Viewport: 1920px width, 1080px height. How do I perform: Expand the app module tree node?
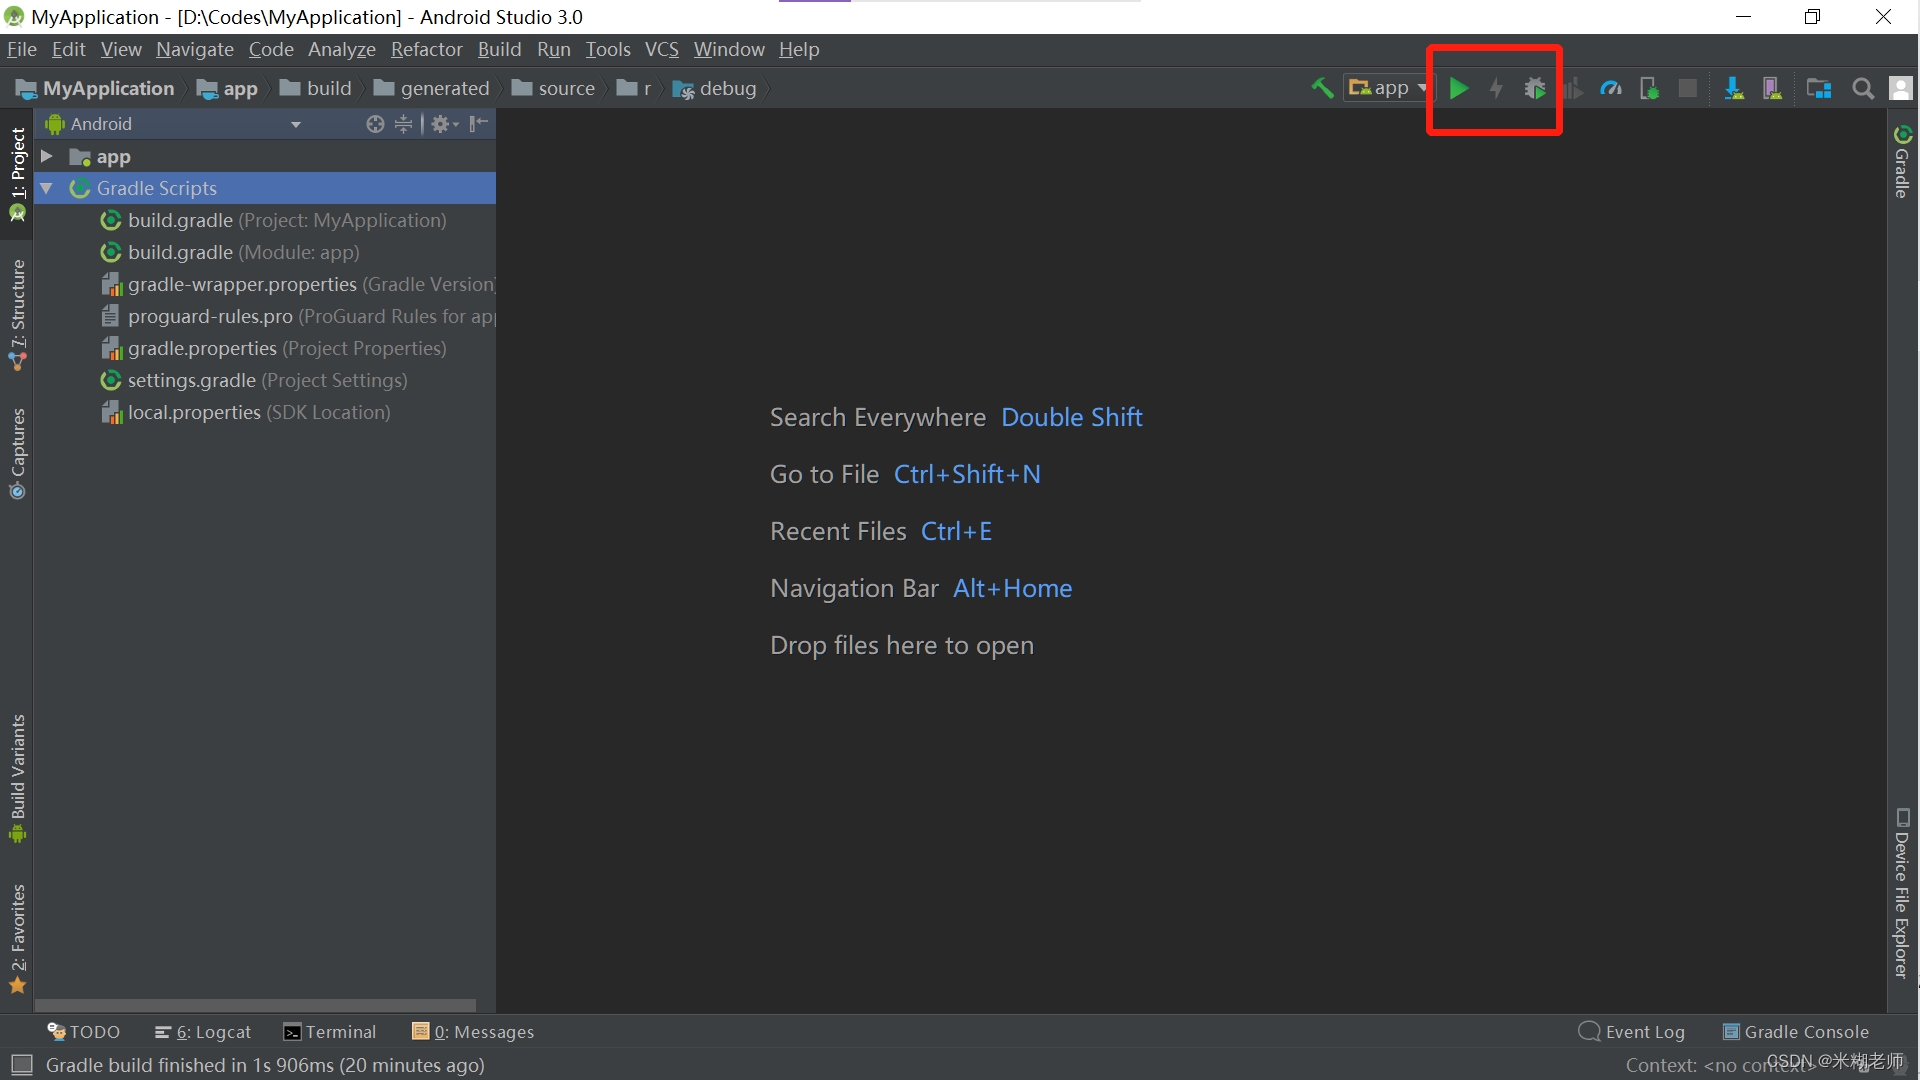47,156
